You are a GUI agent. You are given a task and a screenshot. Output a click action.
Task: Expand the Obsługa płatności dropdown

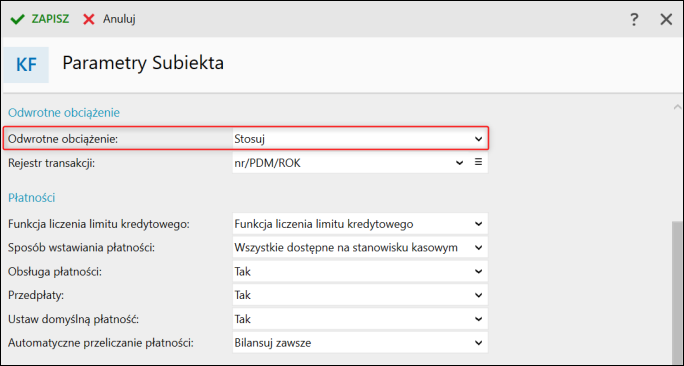pyautogui.click(x=360, y=271)
